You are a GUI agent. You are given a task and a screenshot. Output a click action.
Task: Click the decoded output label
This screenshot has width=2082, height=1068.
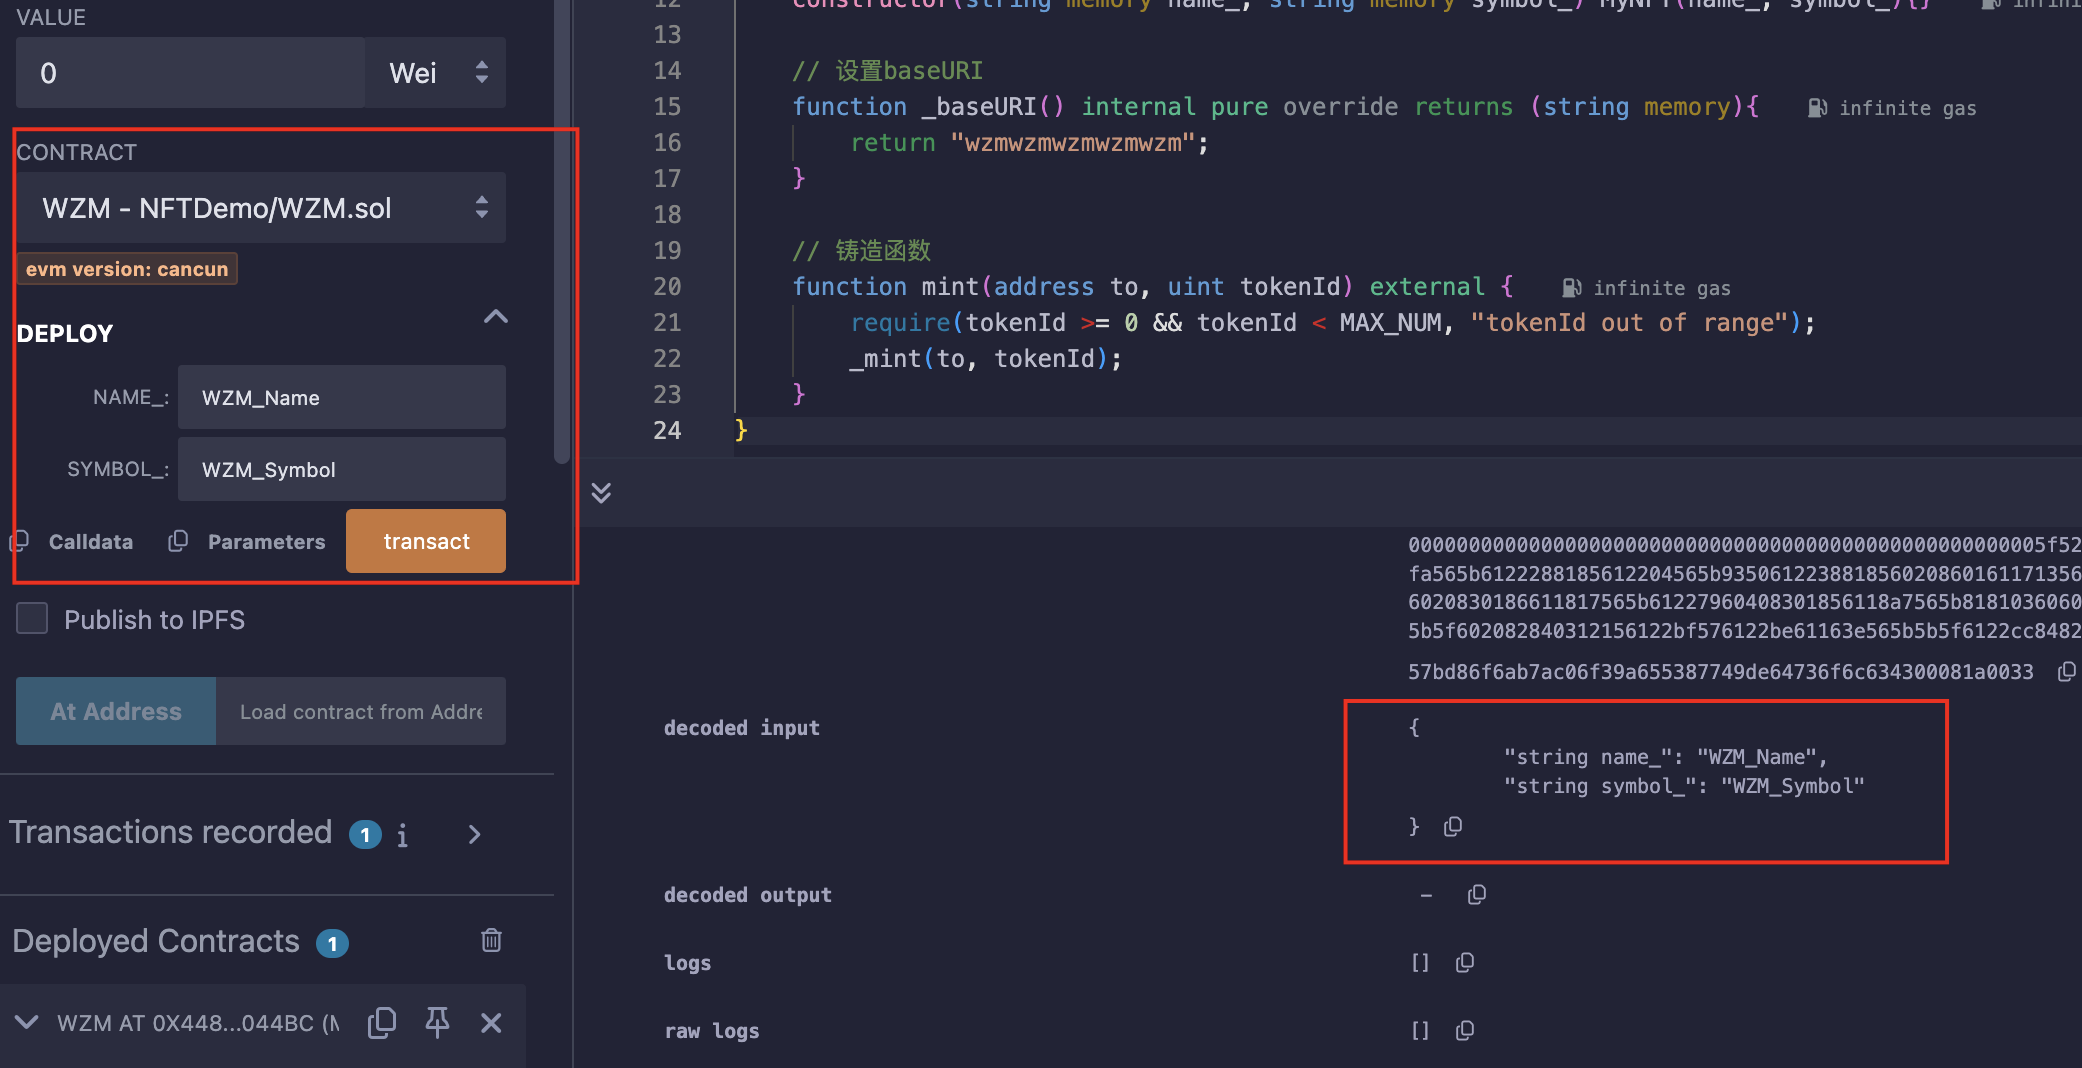(748, 895)
